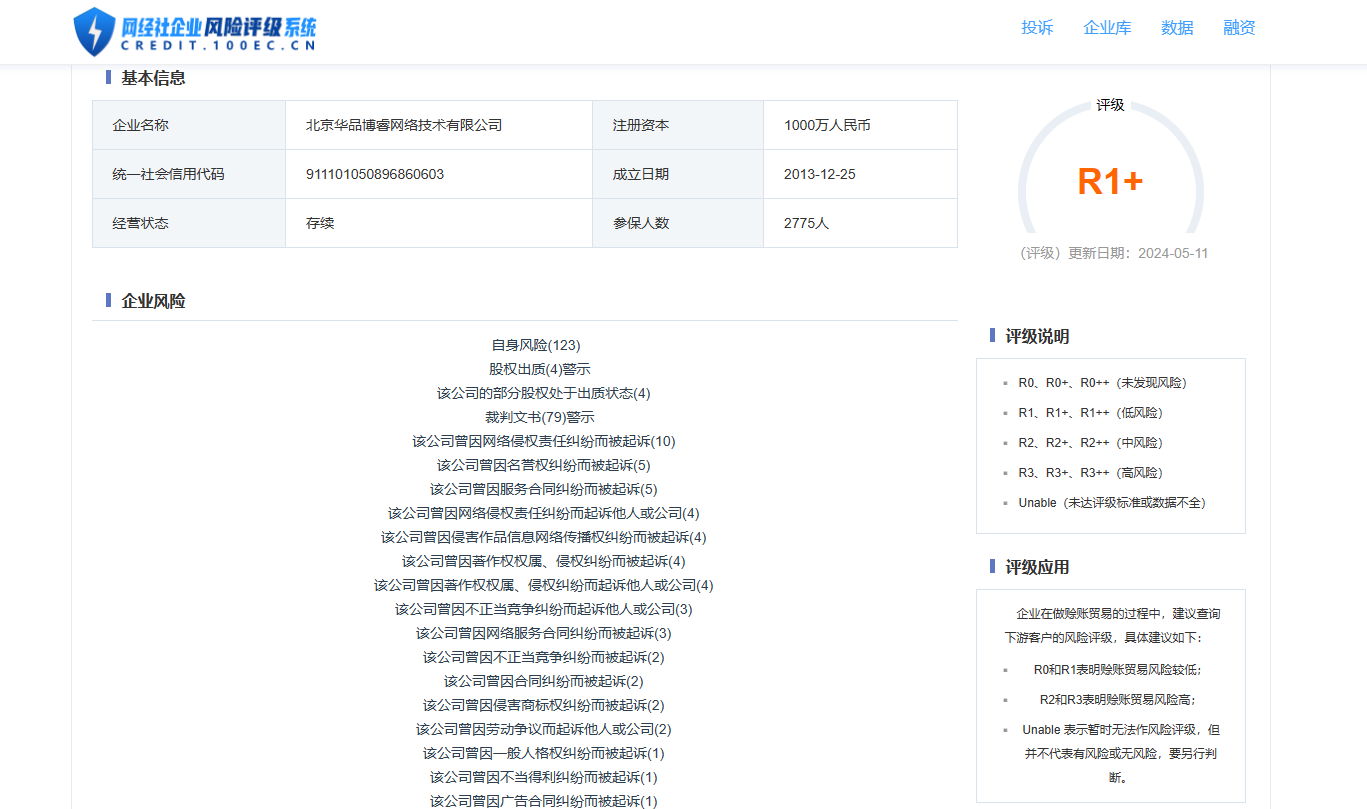This screenshot has height=809, width=1367.
Task: Click the R3、R3+、R3++（高风险） legend item
Action: [x=1091, y=472]
